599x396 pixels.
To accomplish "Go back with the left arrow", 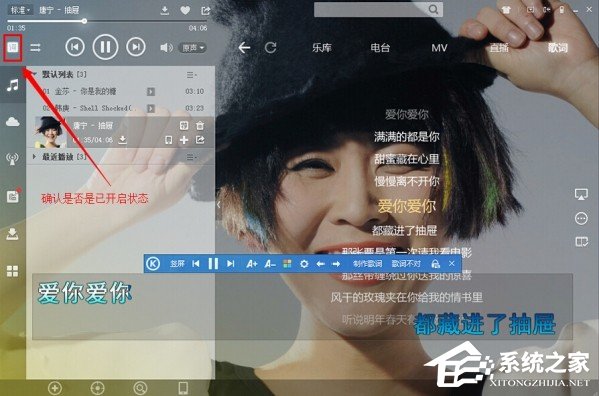I will (244, 48).
